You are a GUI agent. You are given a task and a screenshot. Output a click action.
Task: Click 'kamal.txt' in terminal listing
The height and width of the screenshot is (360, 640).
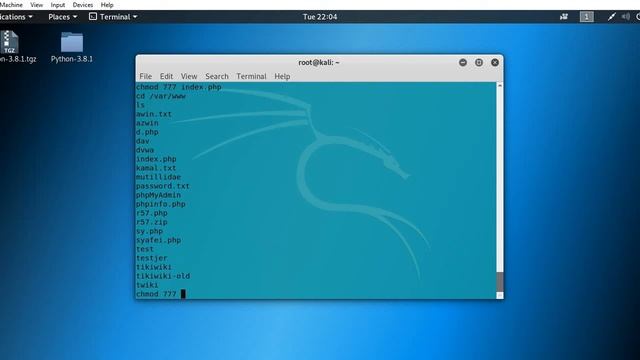(156, 168)
